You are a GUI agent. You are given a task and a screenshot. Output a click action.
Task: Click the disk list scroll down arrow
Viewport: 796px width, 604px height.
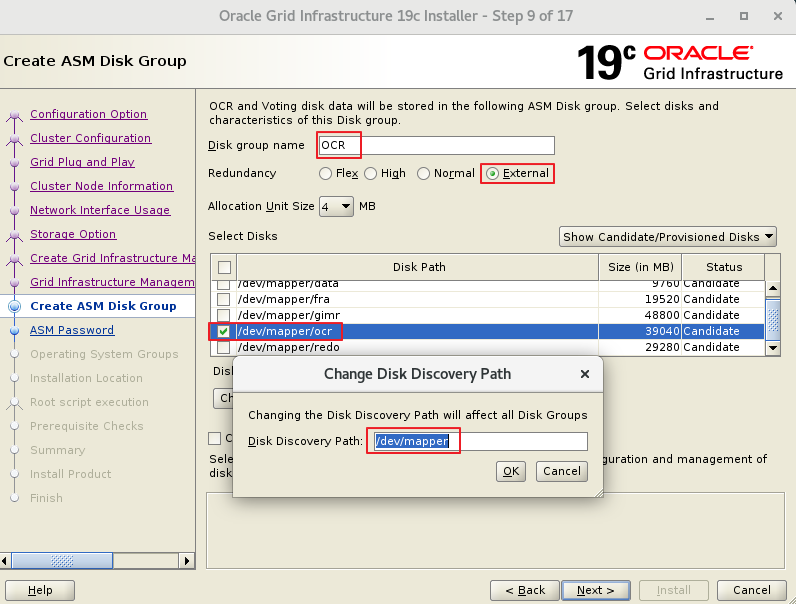coord(772,347)
